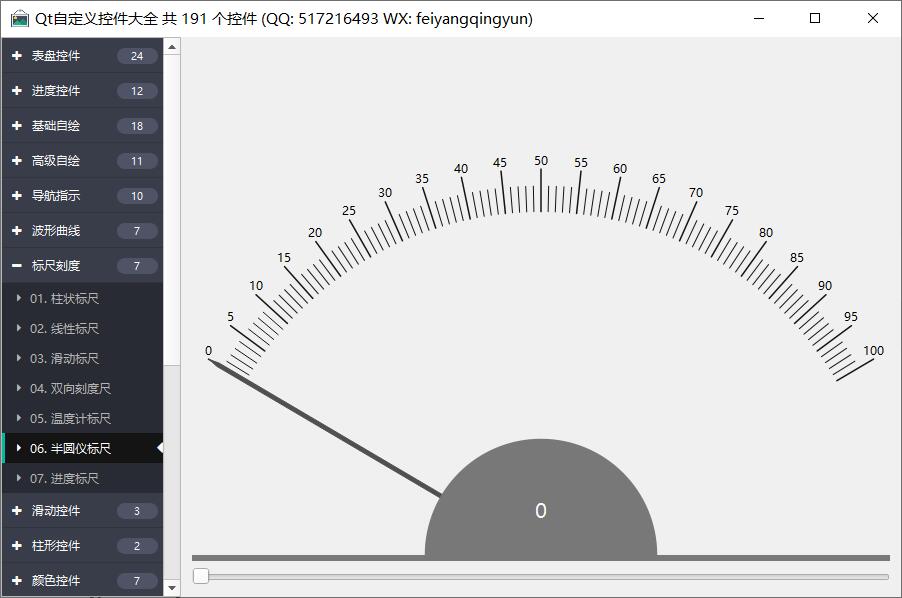The height and width of the screenshot is (598, 902).
Task: Expand the 颜色控件 category
Action: (x=17, y=581)
